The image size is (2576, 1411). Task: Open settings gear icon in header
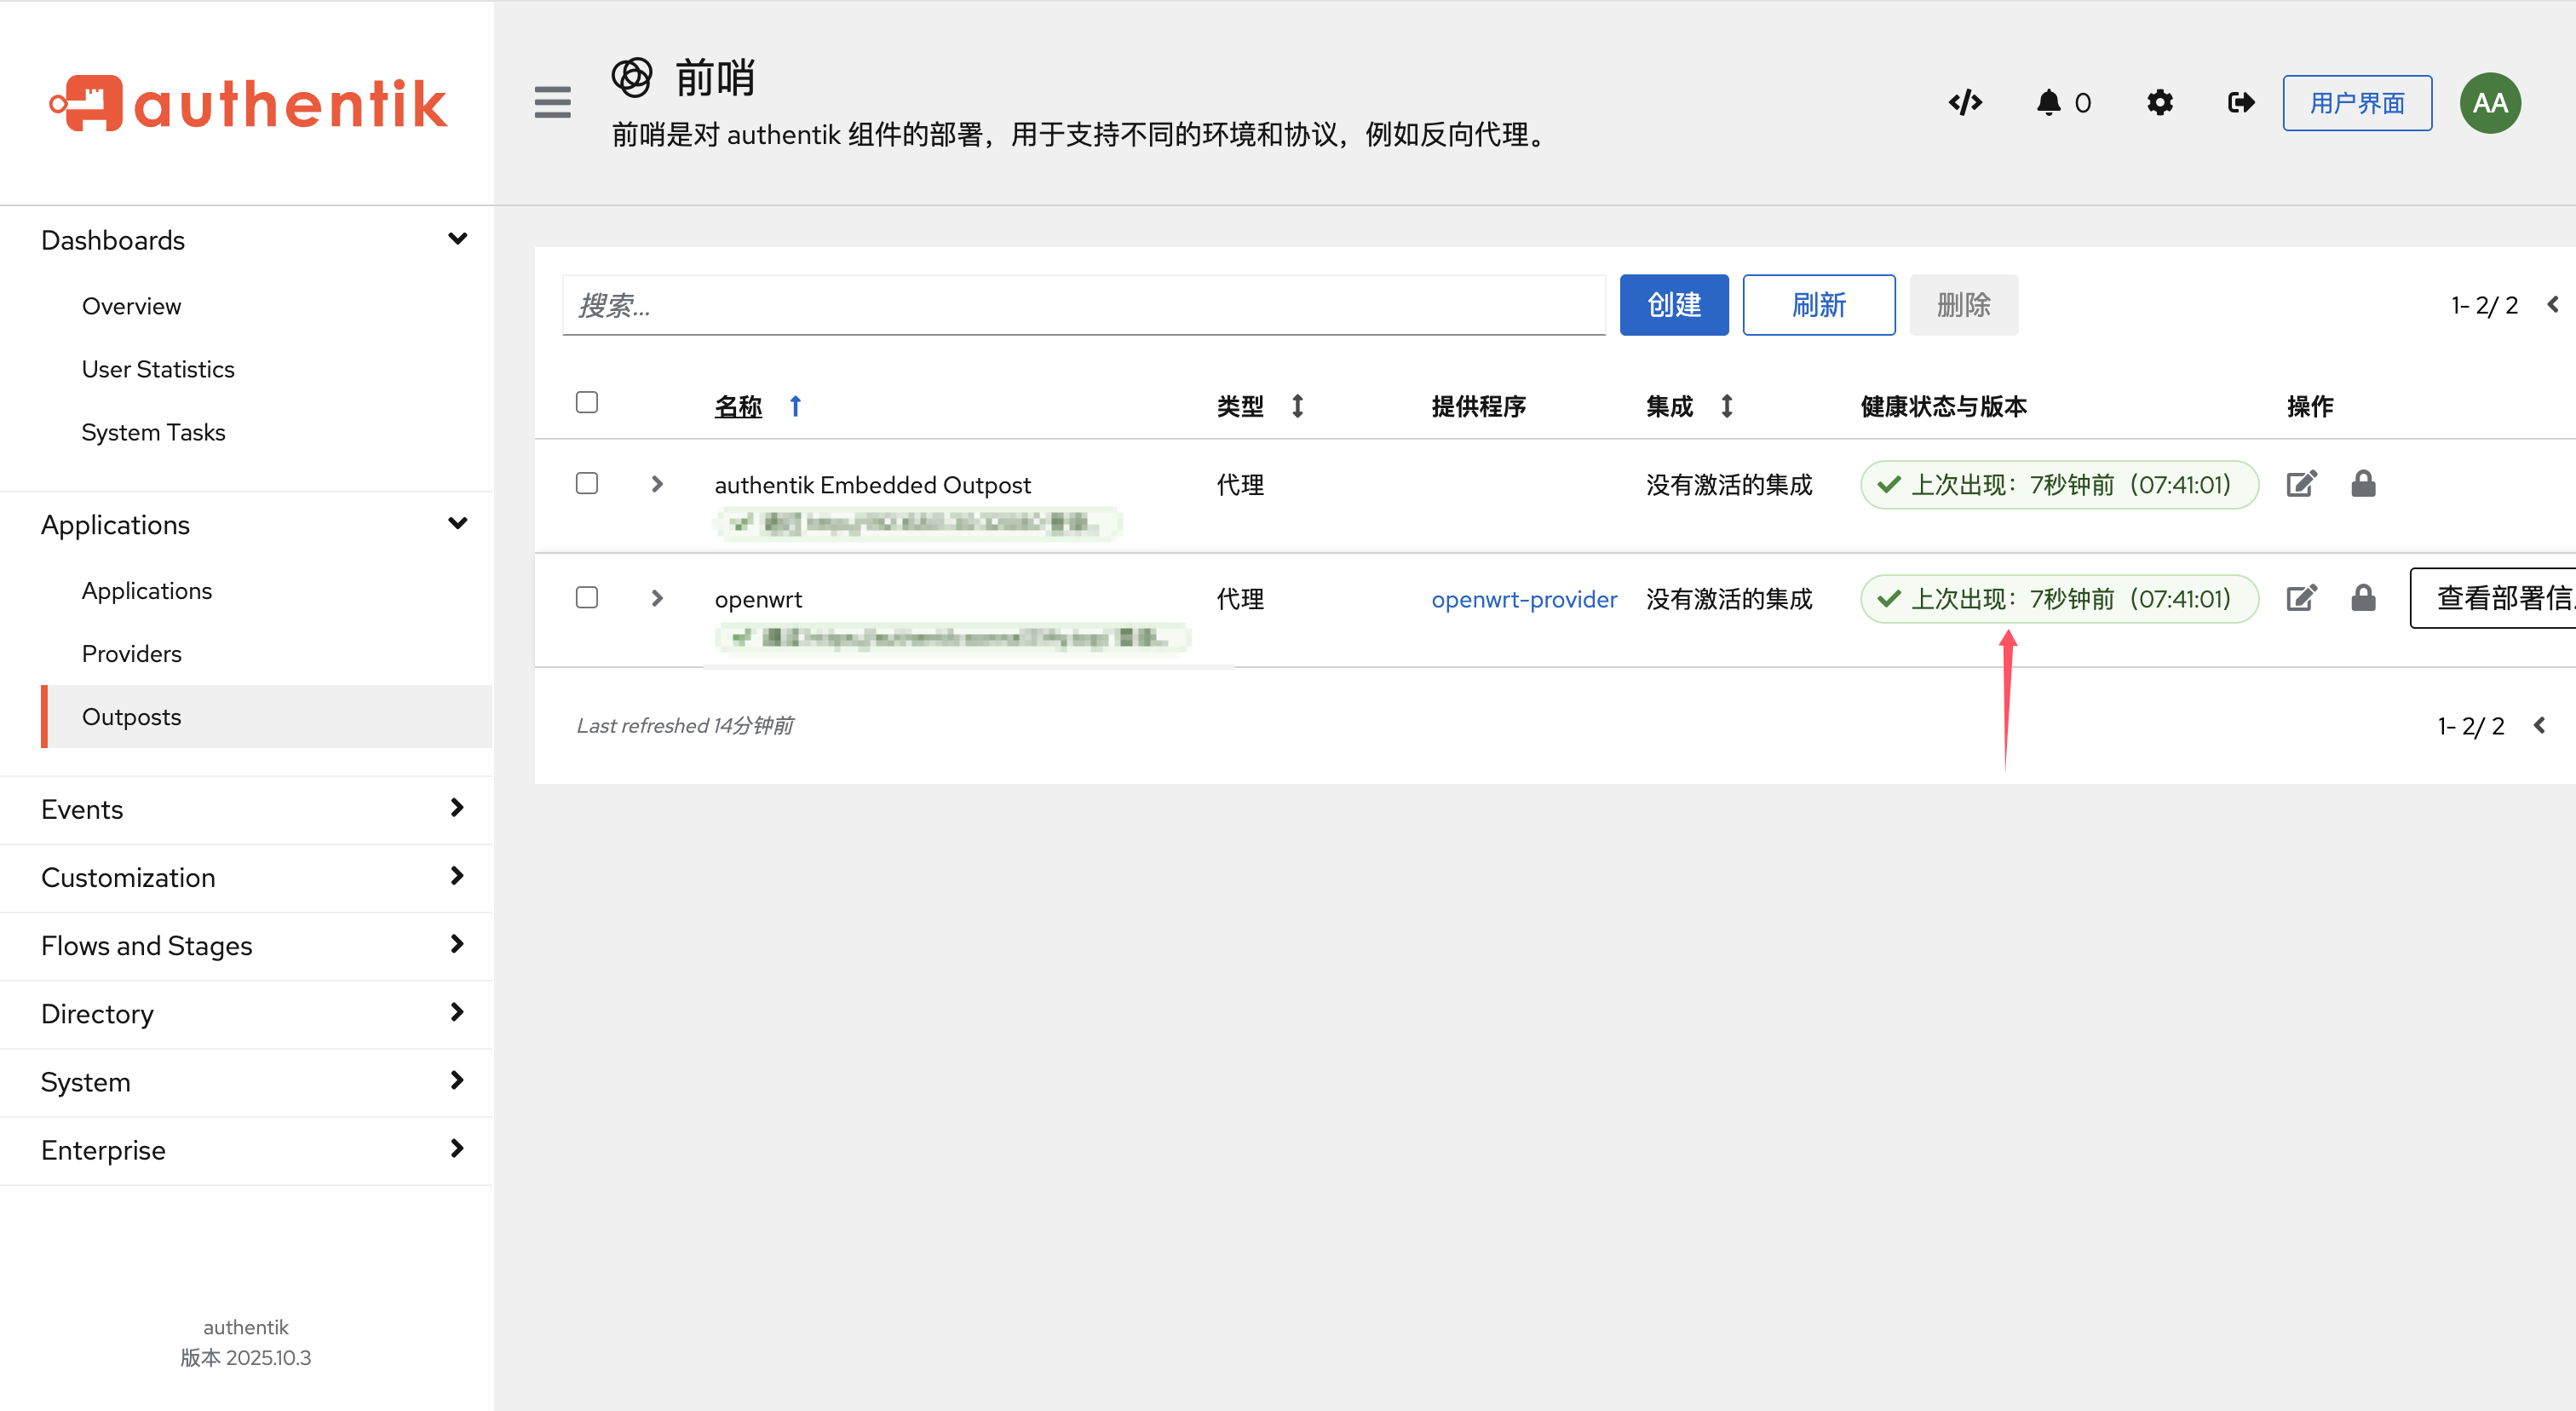click(x=2160, y=102)
